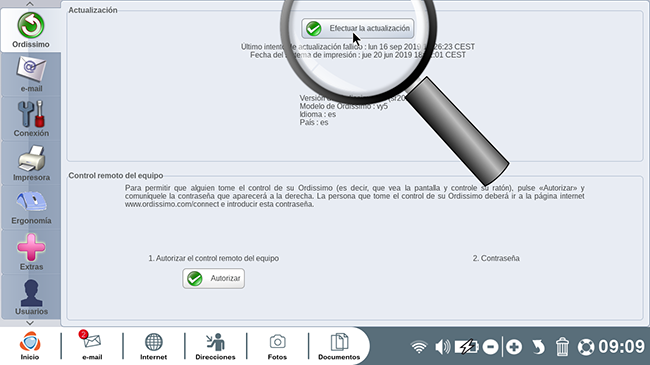The width and height of the screenshot is (650, 365).
Task: Click text '1. Autorizar el control remoto del equipo'
Action: tap(213, 258)
